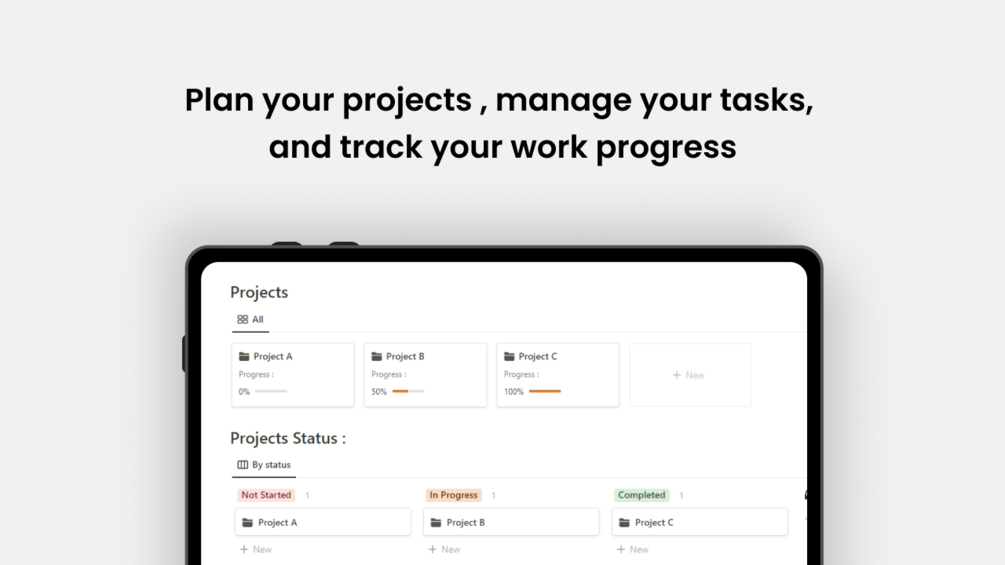Click Project C's 100% progress bar
Viewport: 1005px width, 565px height.
tap(545, 391)
